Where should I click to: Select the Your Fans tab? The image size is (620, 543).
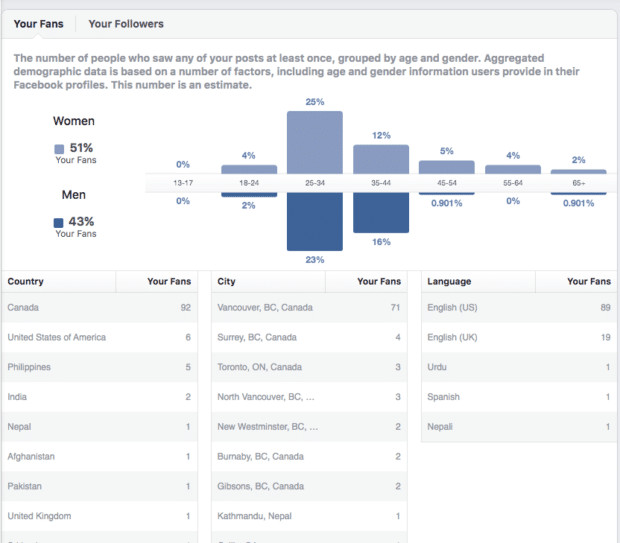point(39,24)
